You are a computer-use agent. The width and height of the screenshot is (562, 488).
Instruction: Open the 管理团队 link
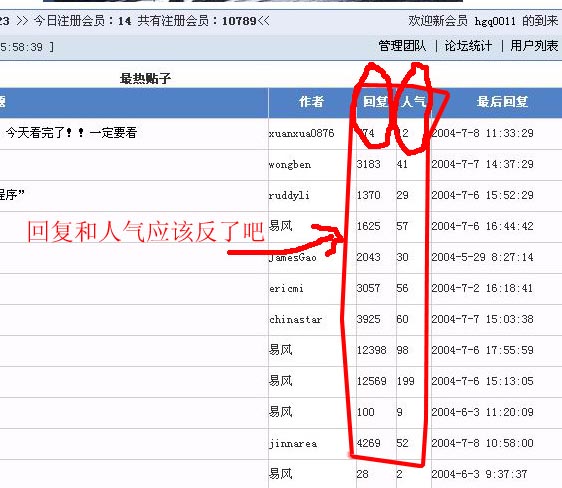coord(402,46)
